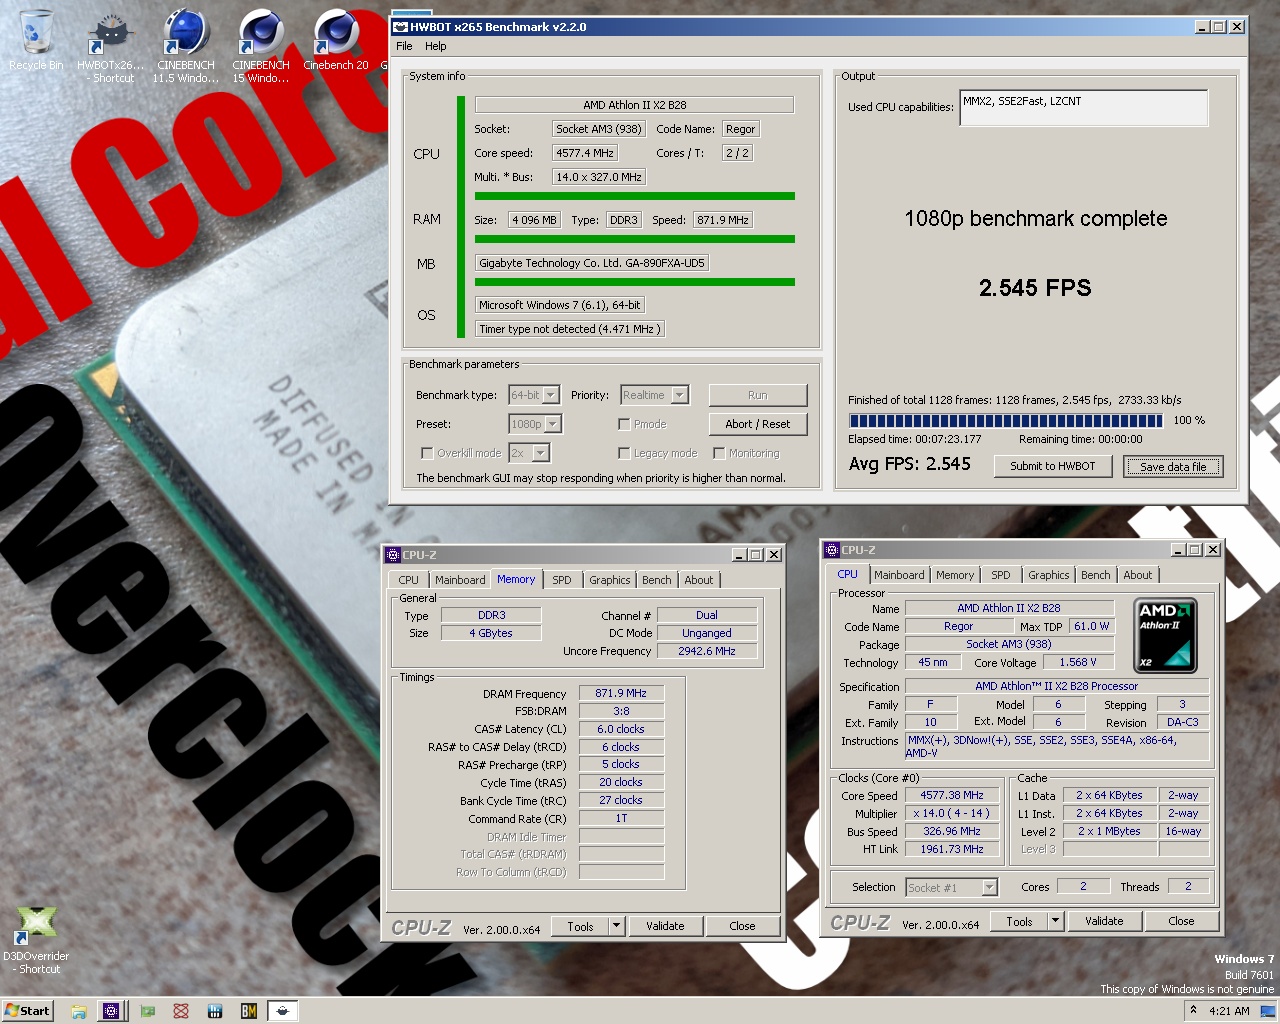Click the Abort / Reset button

(x=758, y=424)
